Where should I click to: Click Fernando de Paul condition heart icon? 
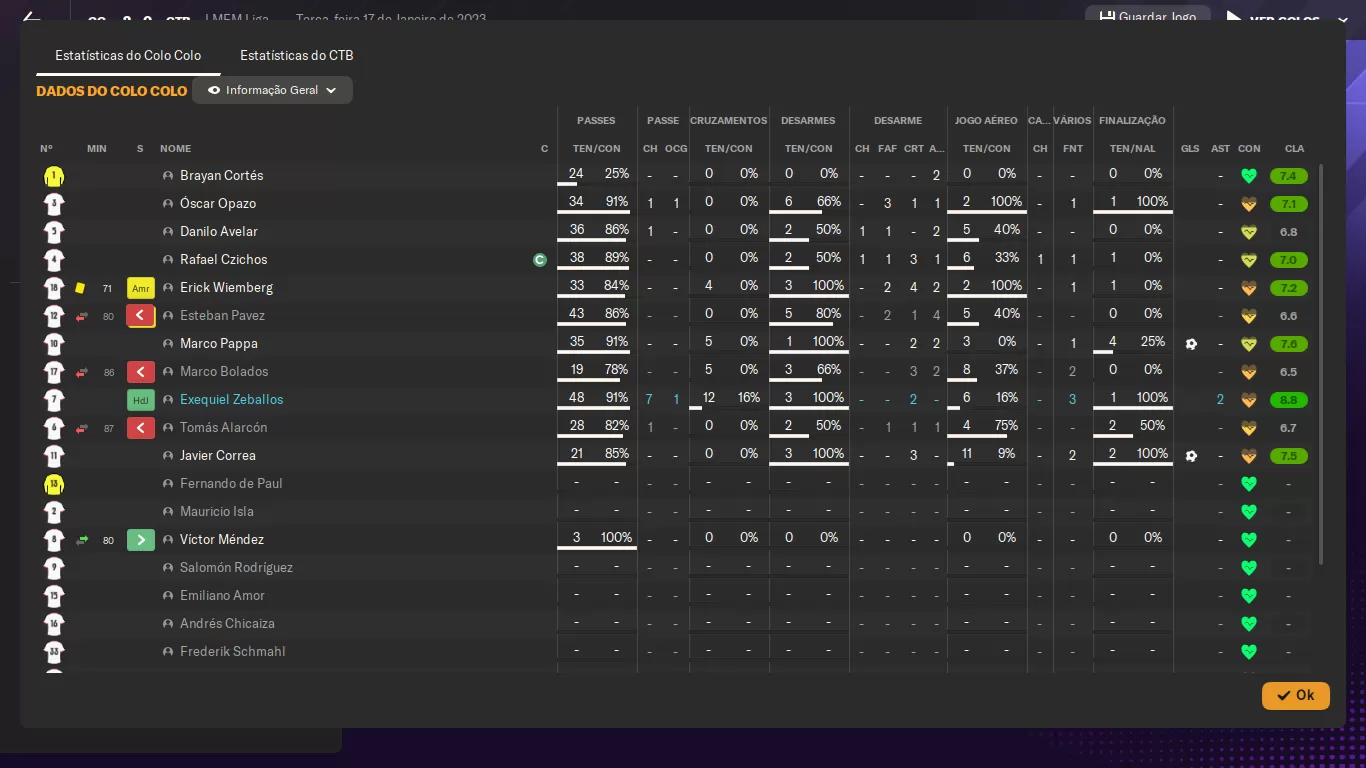[x=1248, y=484]
